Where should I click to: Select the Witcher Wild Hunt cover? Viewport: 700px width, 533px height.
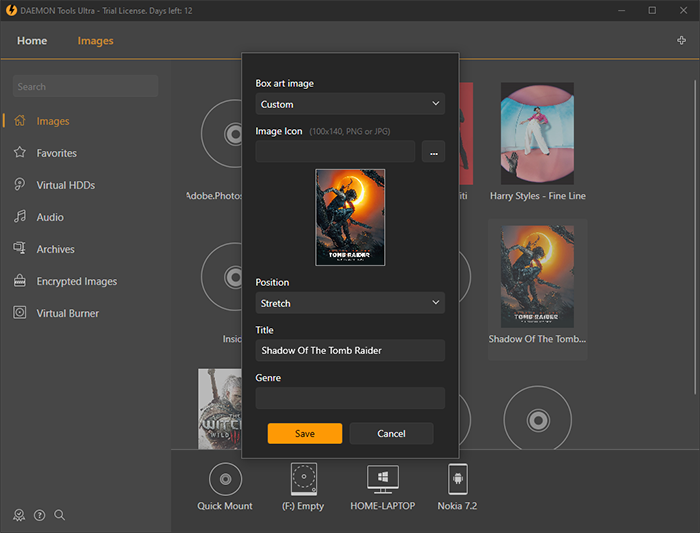click(220, 408)
